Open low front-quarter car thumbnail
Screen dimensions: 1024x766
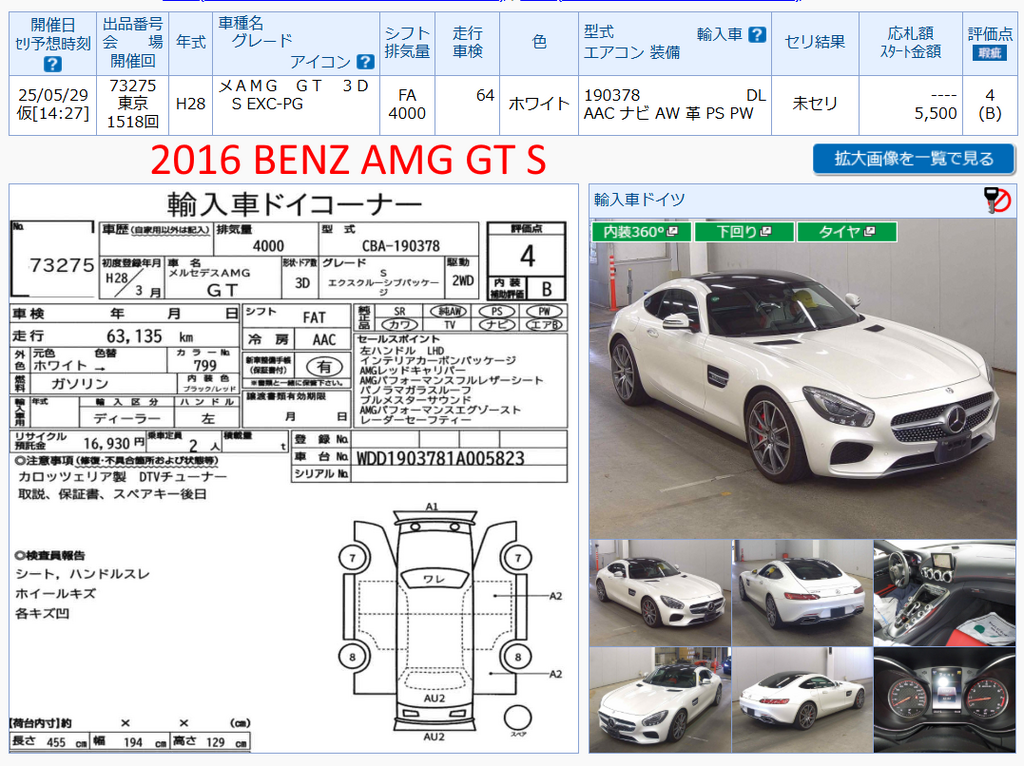[660, 699]
